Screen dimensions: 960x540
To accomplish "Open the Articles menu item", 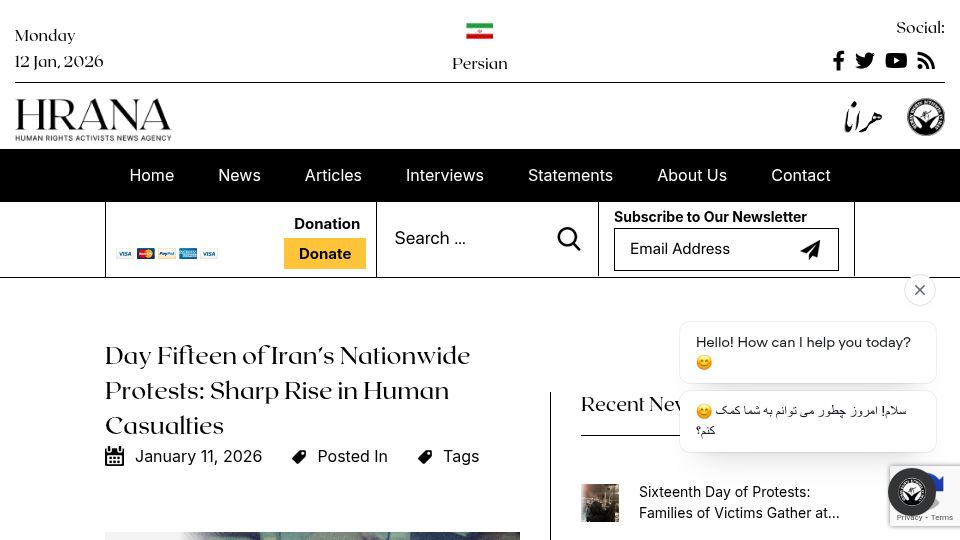I will (x=333, y=175).
